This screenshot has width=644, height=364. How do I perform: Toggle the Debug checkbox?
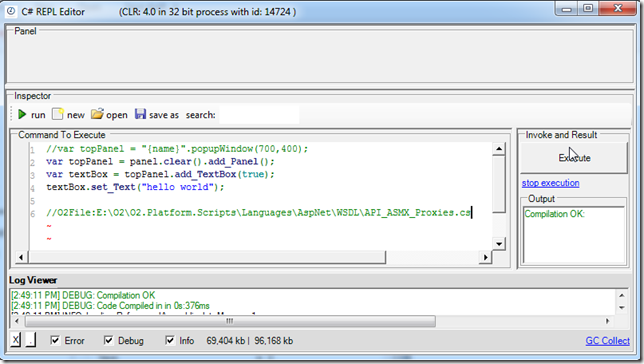coord(108,340)
